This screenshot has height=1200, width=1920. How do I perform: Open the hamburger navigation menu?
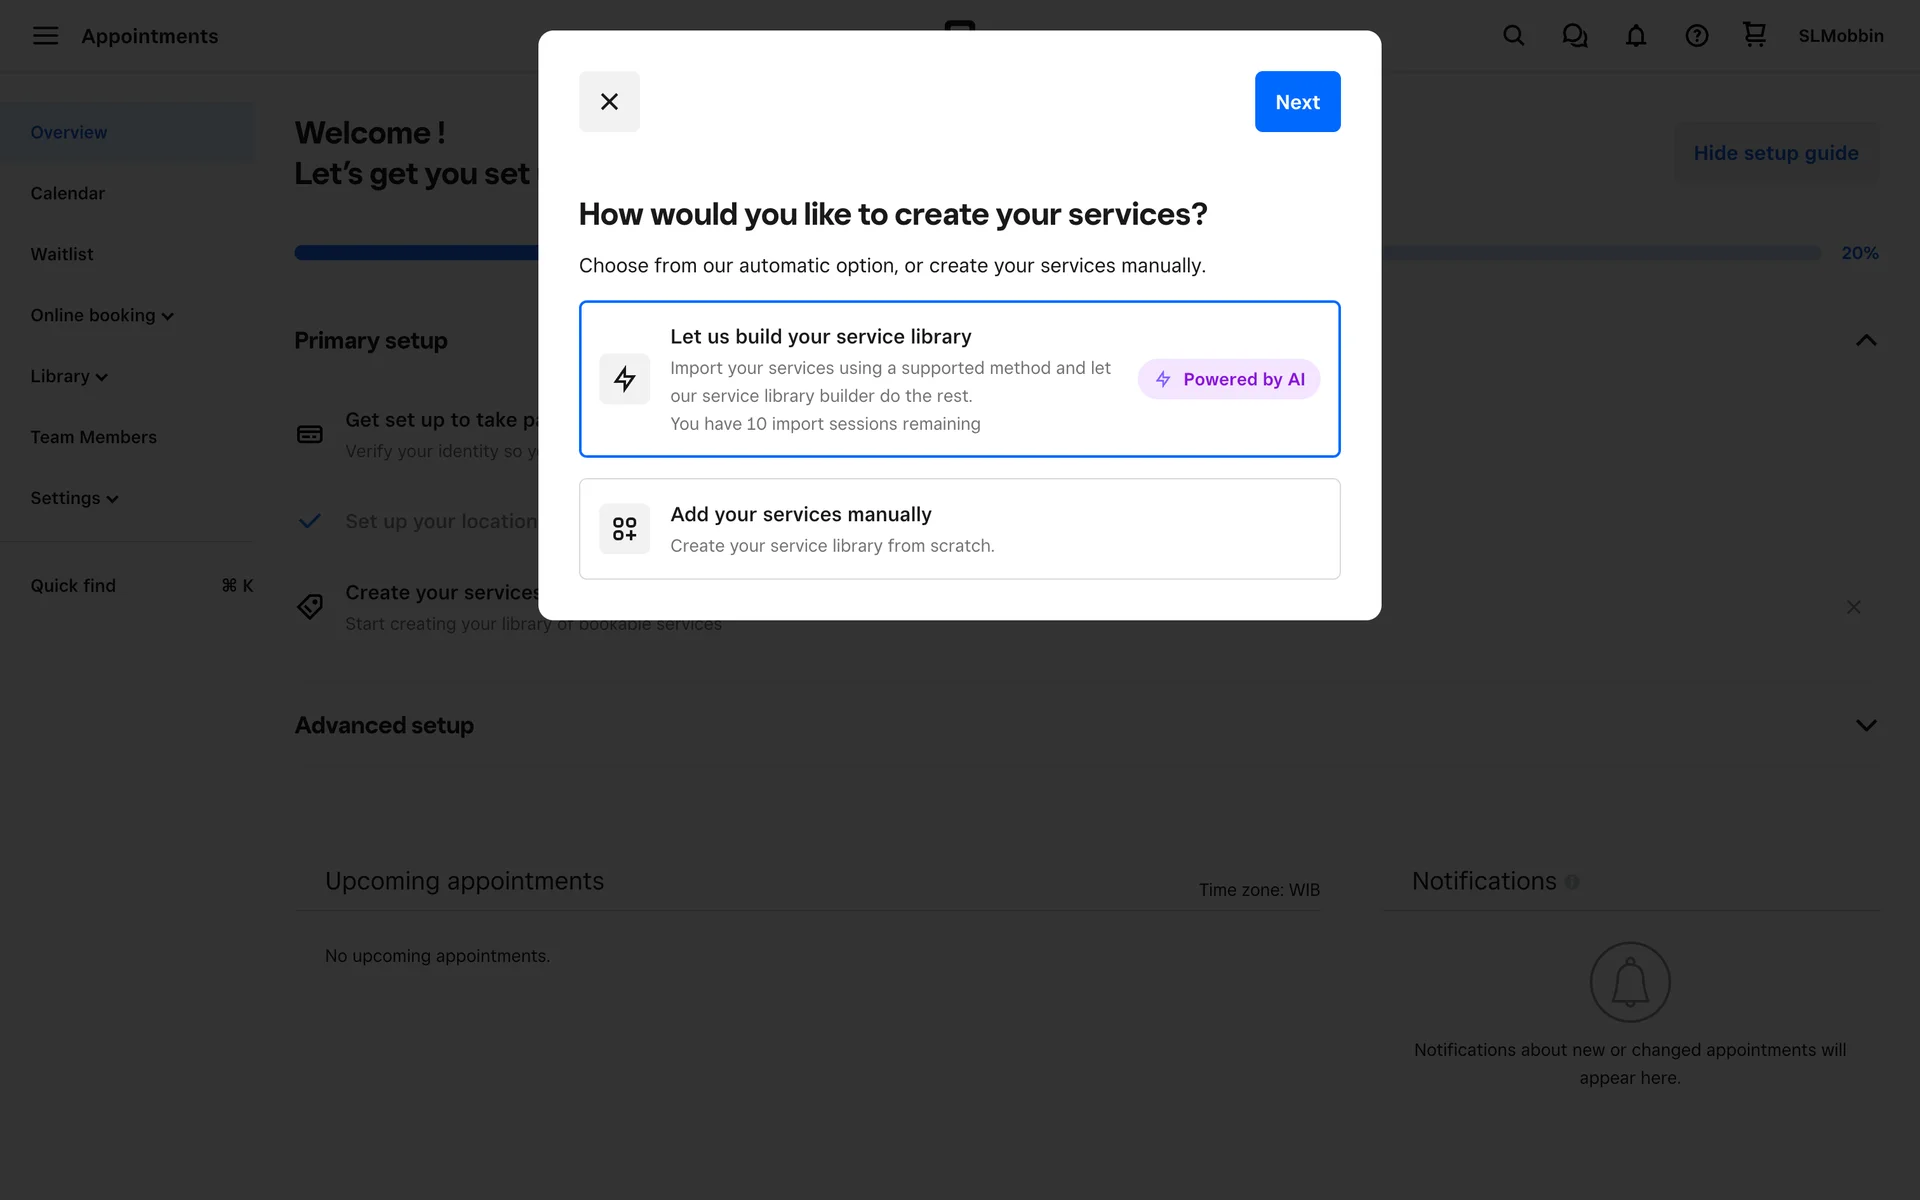click(45, 36)
